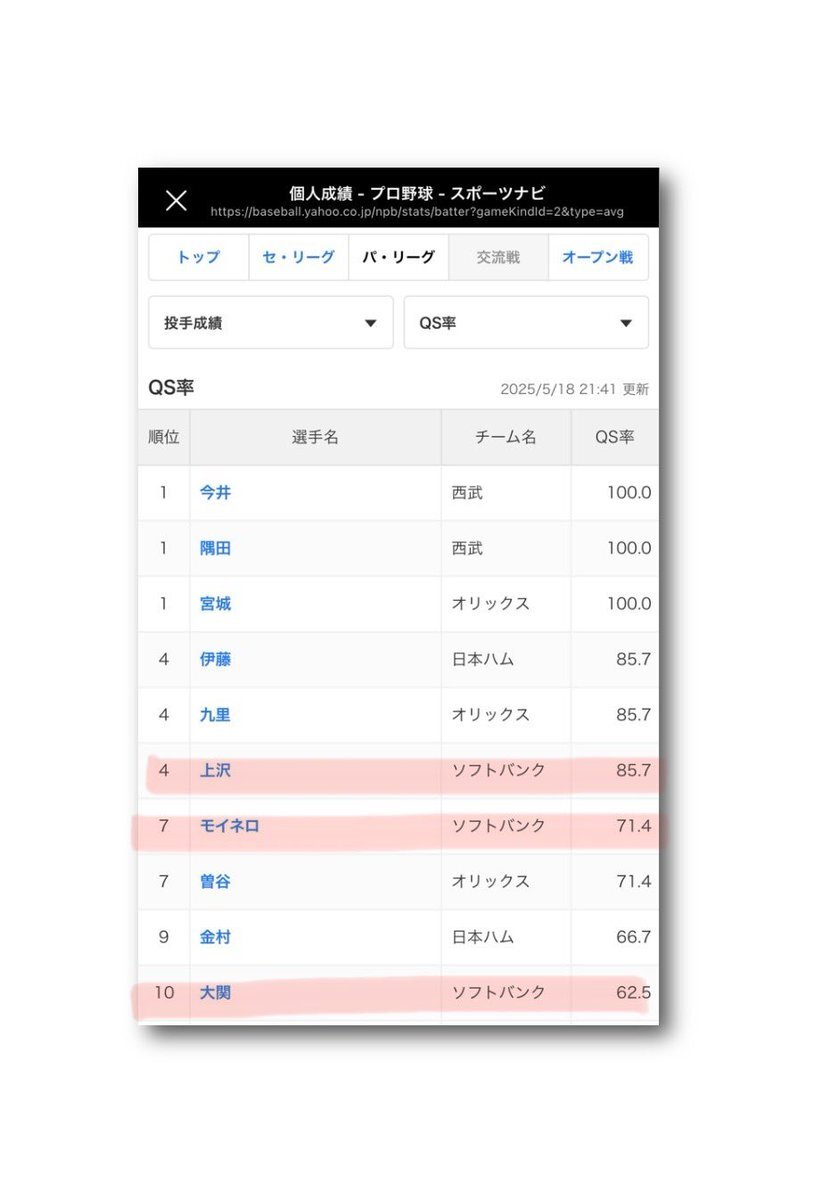Open player 曽谷's page
This screenshot has height=1200, width=822.
click(215, 882)
